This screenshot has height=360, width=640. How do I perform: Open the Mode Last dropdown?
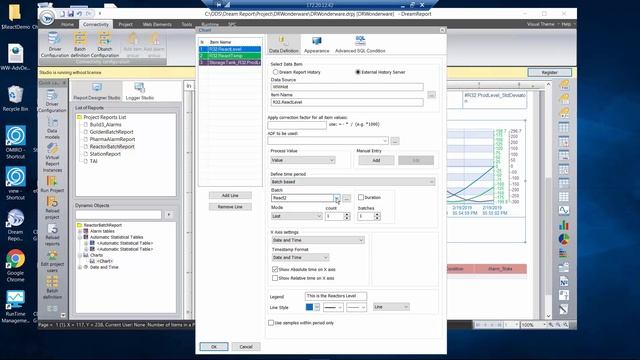click(297, 216)
